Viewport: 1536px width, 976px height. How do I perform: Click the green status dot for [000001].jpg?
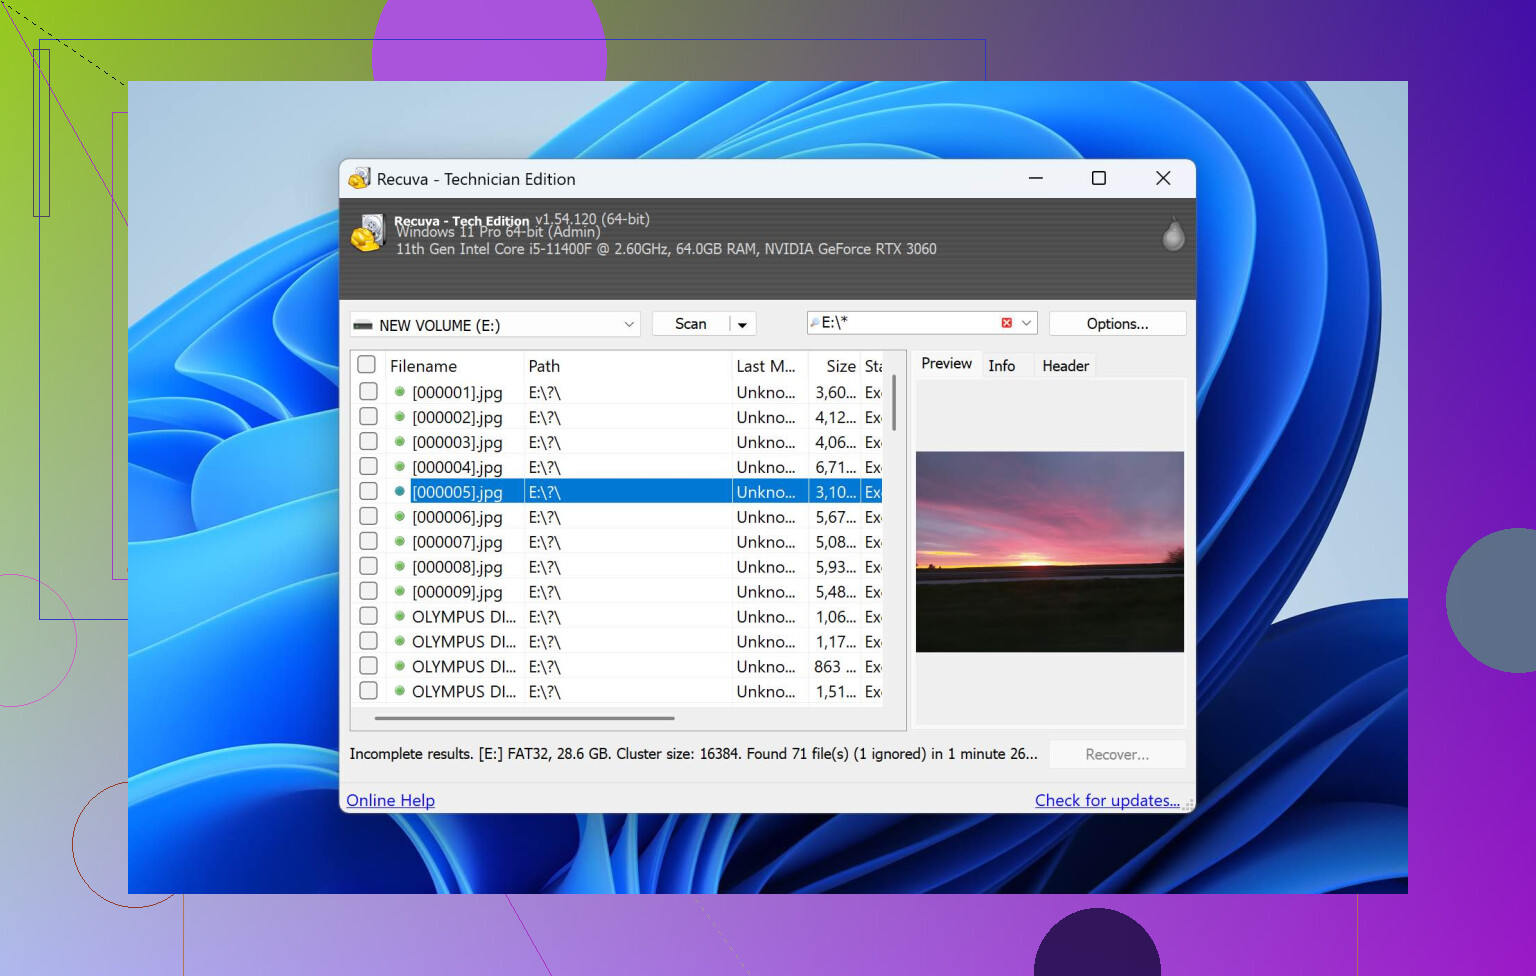tap(399, 392)
